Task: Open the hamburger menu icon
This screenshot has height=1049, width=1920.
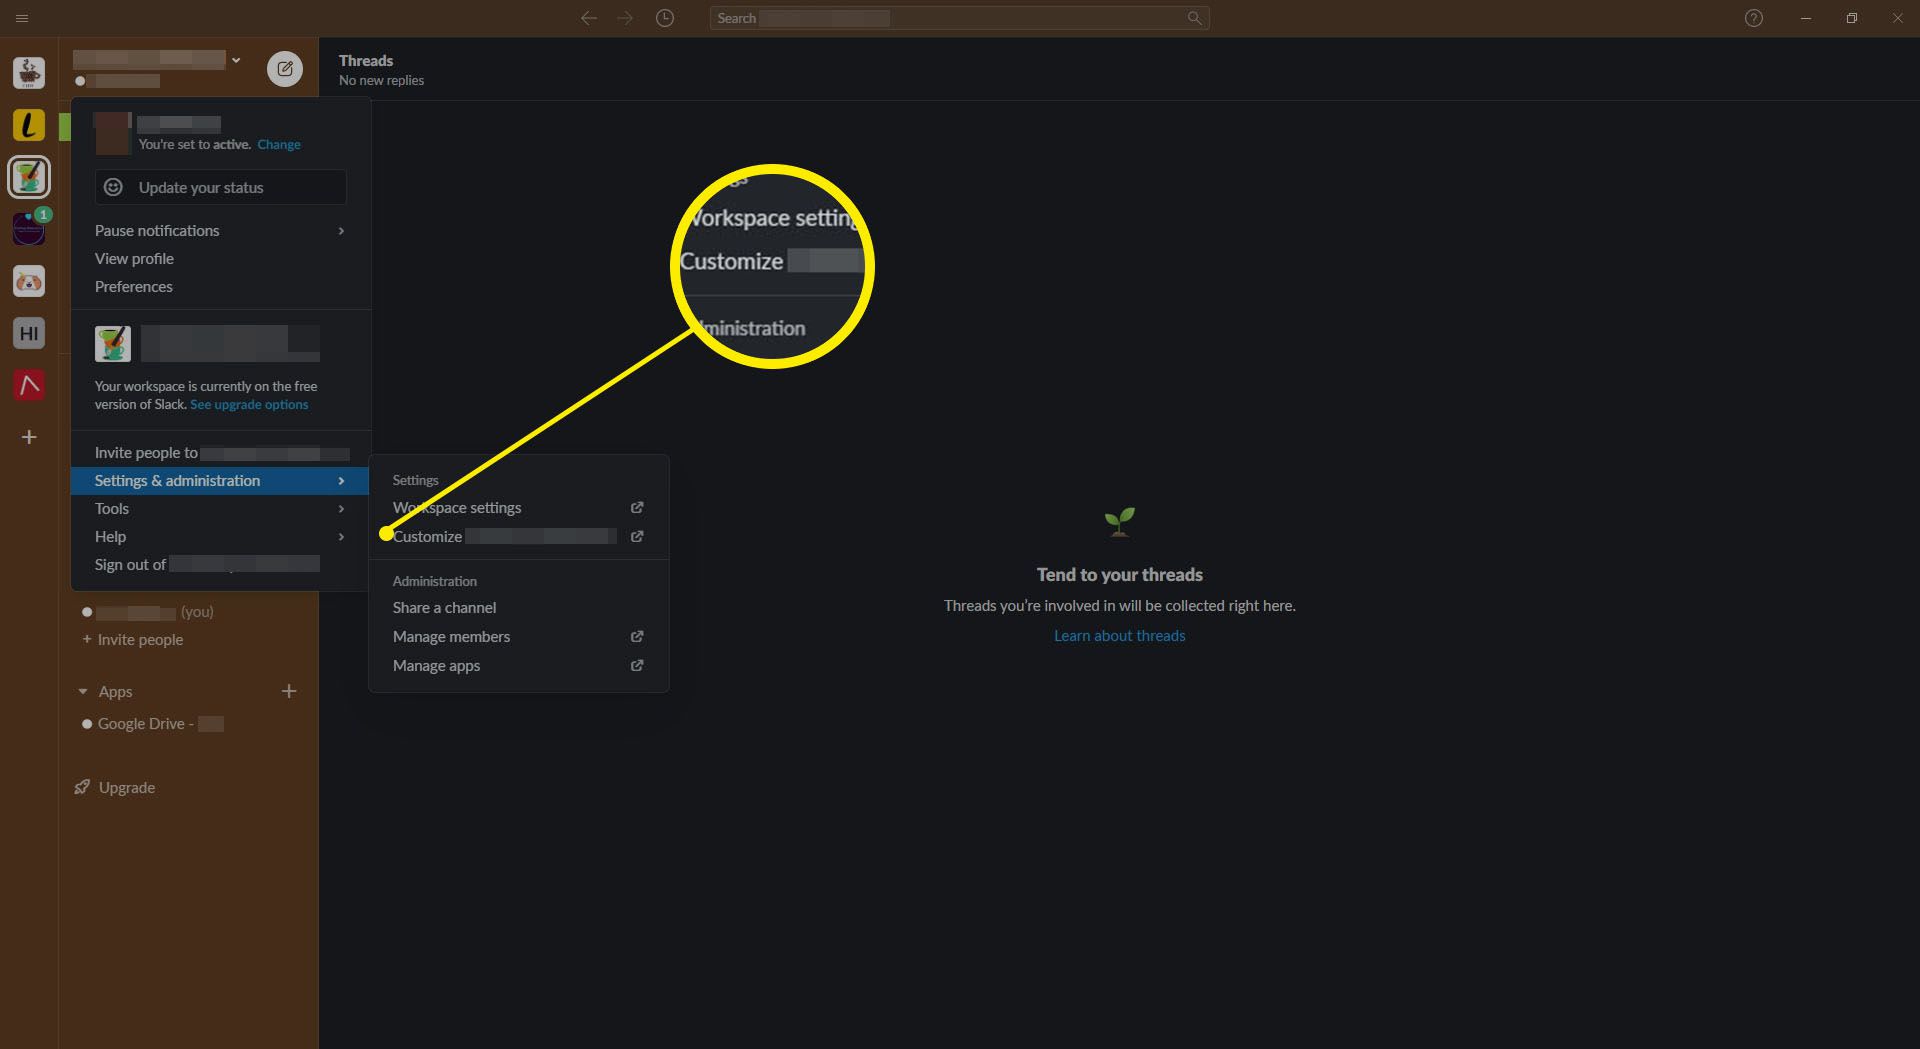Action: (22, 18)
